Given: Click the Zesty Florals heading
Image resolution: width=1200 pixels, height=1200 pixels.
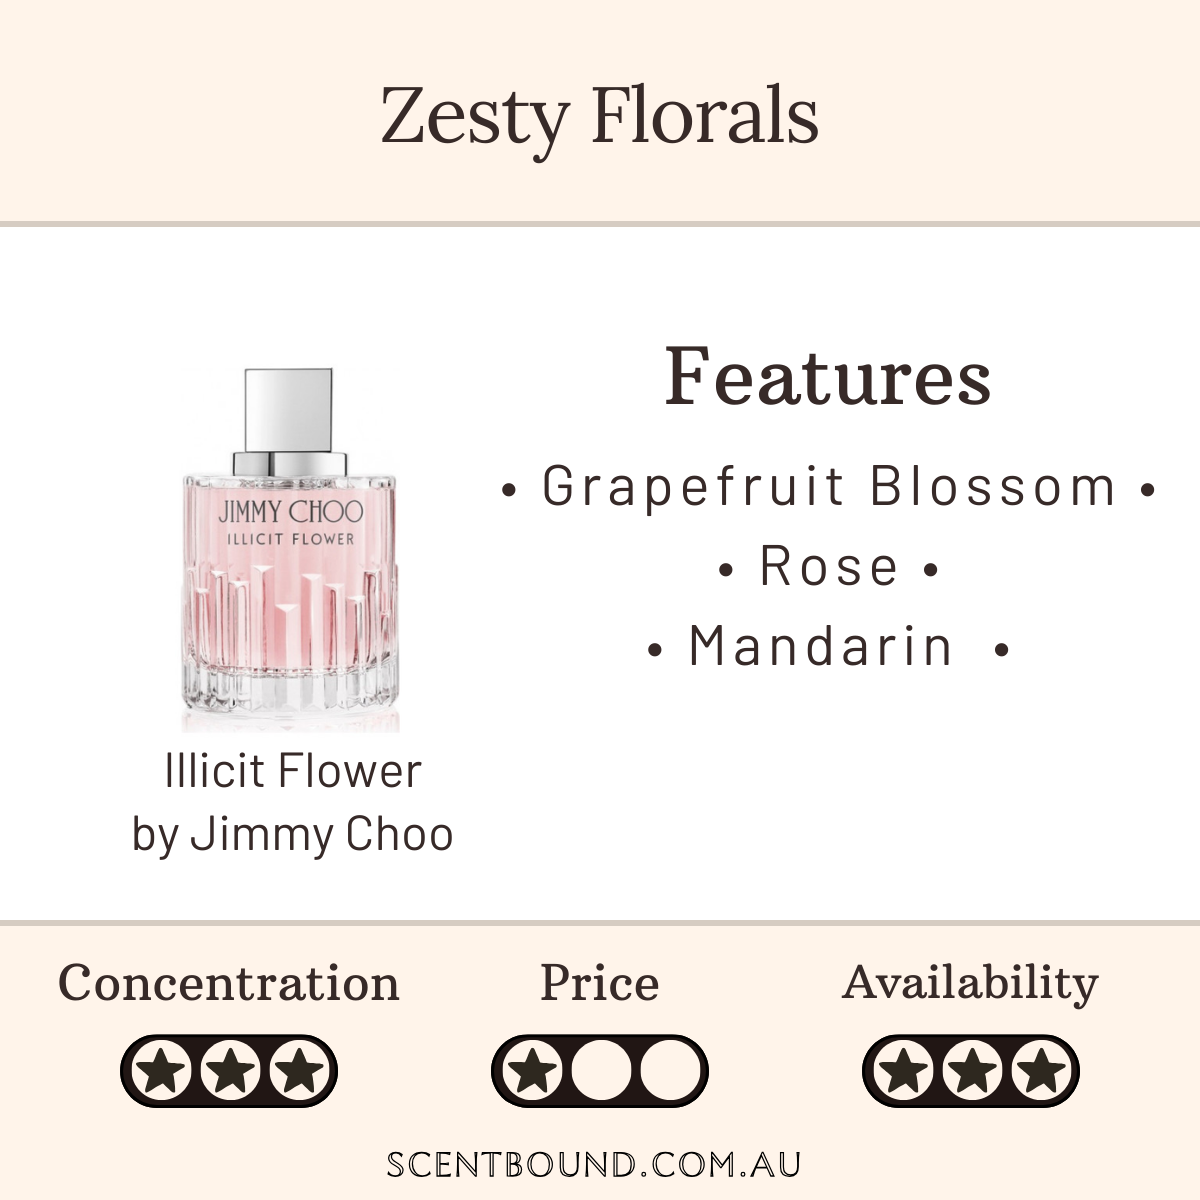Looking at the screenshot, I should click(x=600, y=114).
